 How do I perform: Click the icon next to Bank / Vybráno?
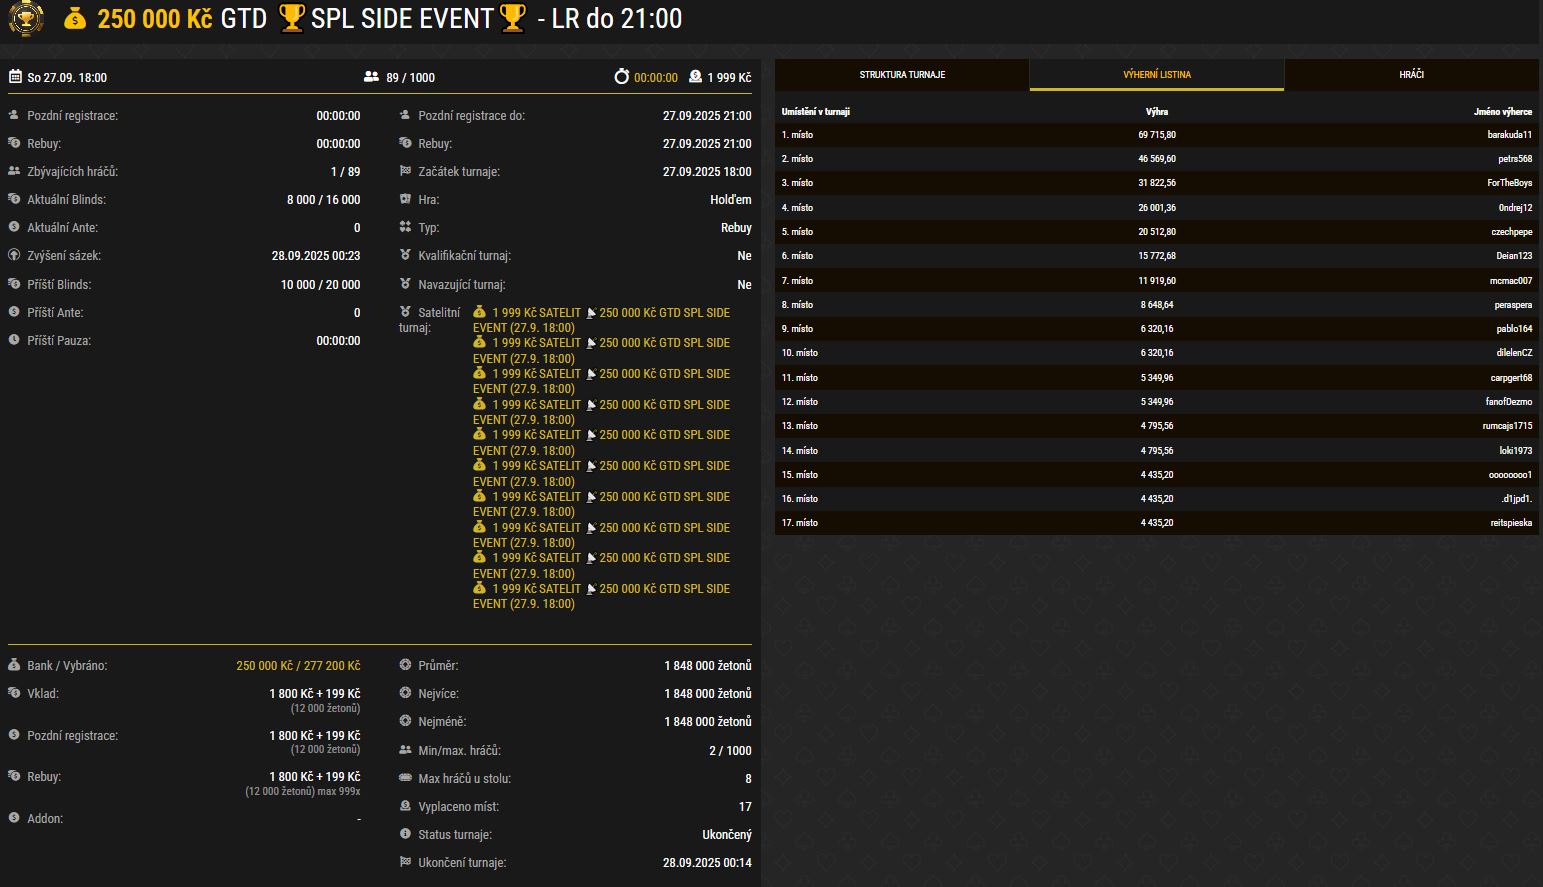pyautogui.click(x=14, y=665)
